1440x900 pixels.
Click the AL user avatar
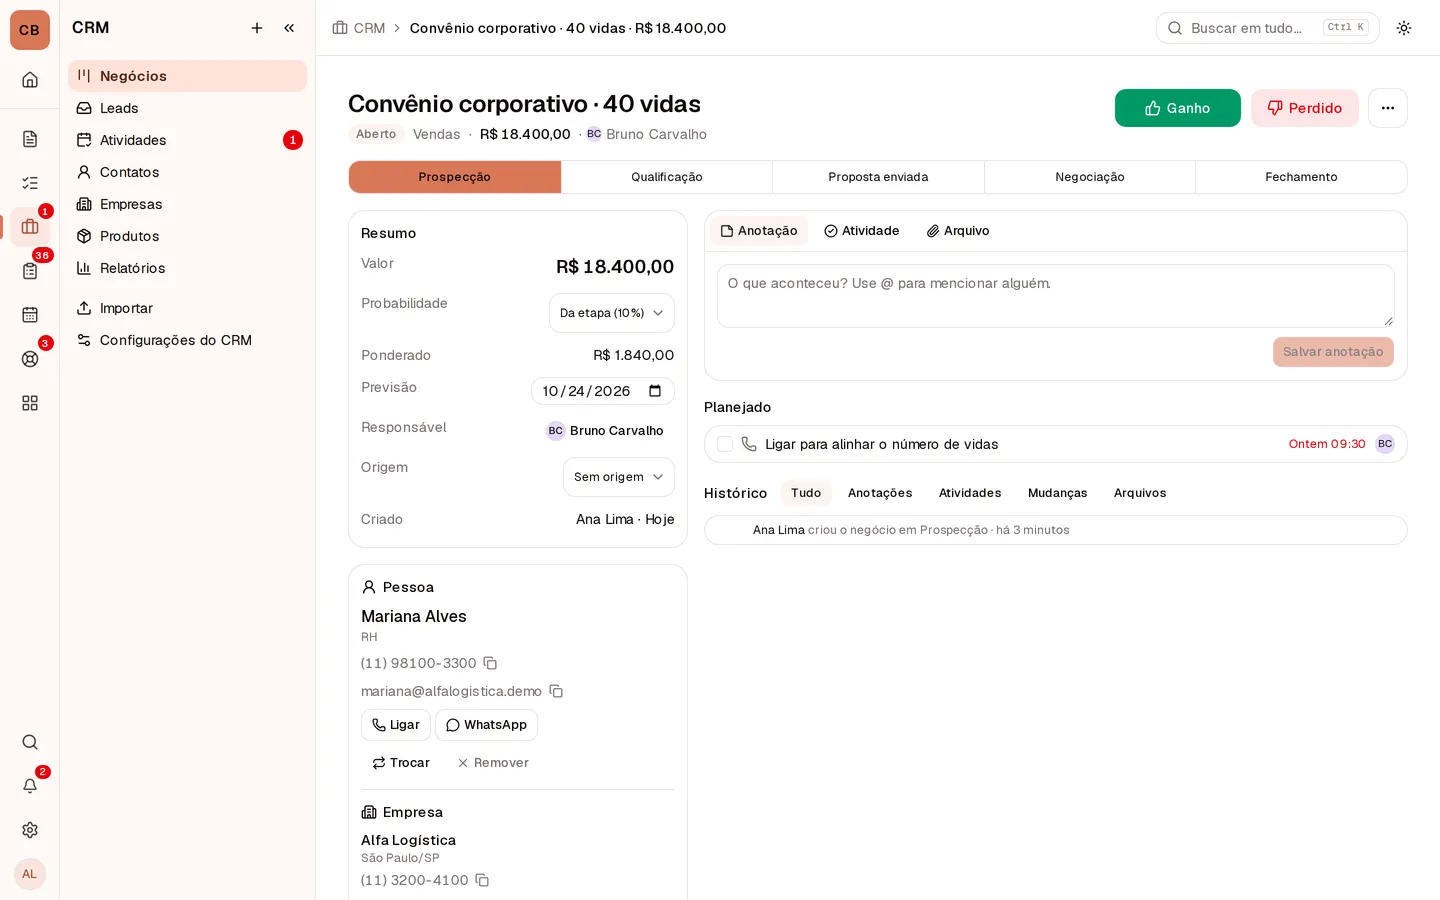[x=30, y=874]
